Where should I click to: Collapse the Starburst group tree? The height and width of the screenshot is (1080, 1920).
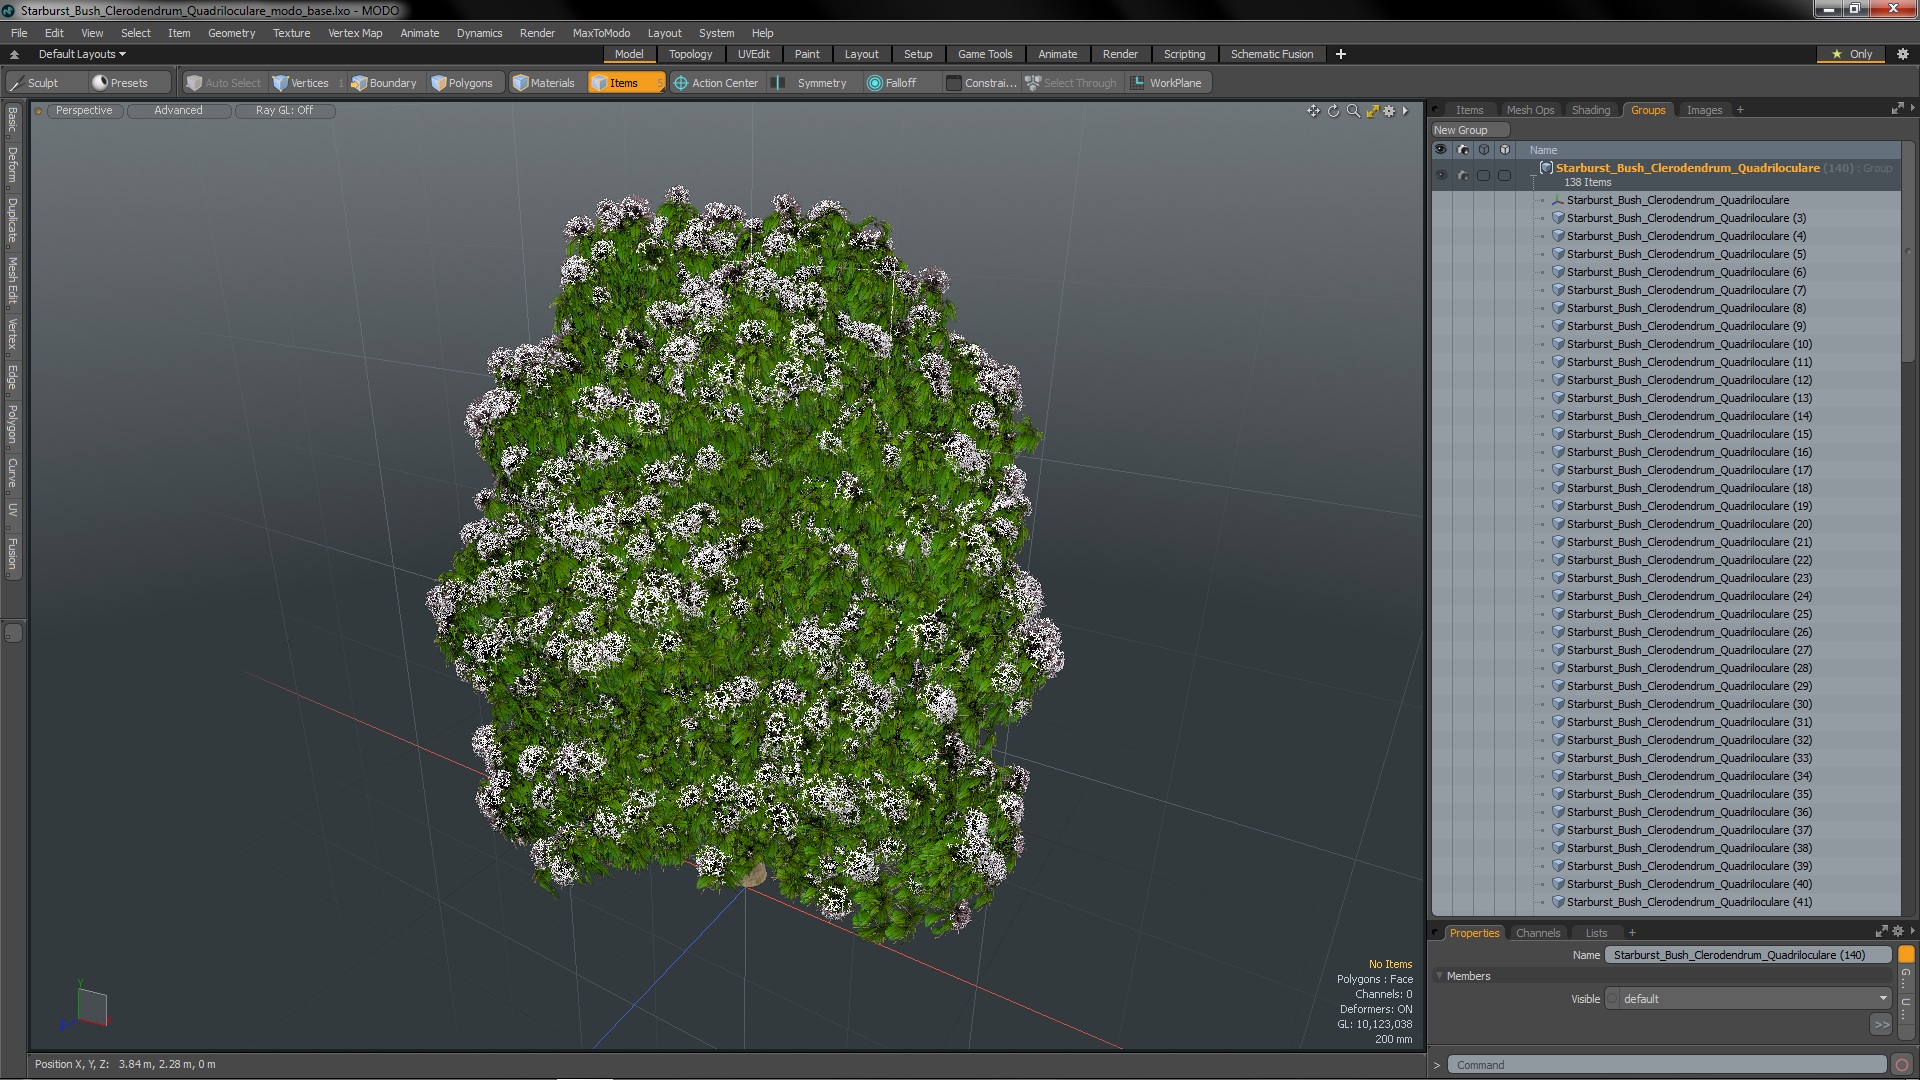(1532, 175)
